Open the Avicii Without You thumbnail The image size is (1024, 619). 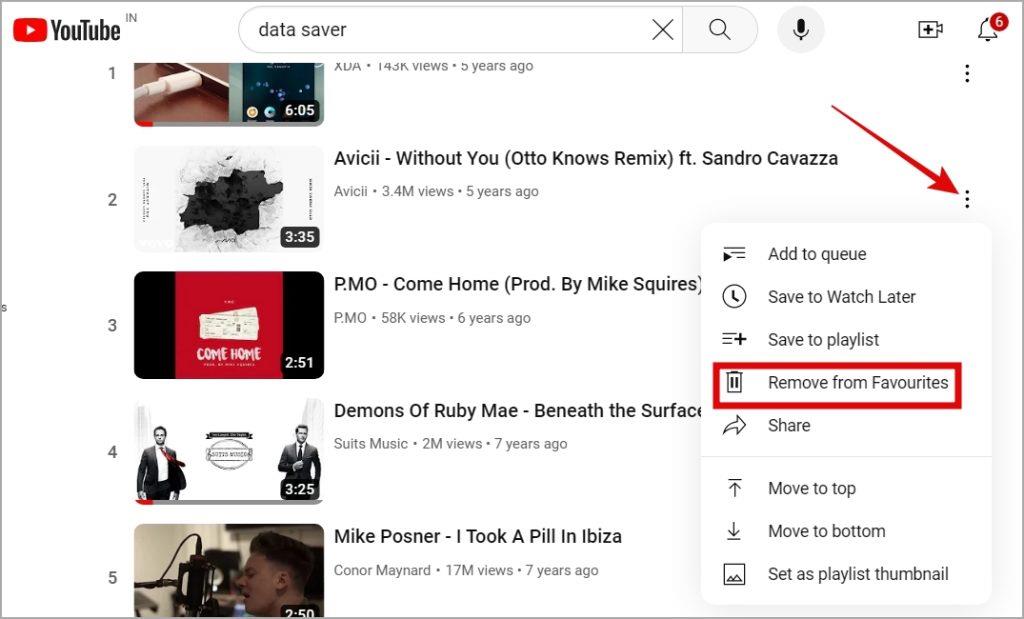coord(229,198)
